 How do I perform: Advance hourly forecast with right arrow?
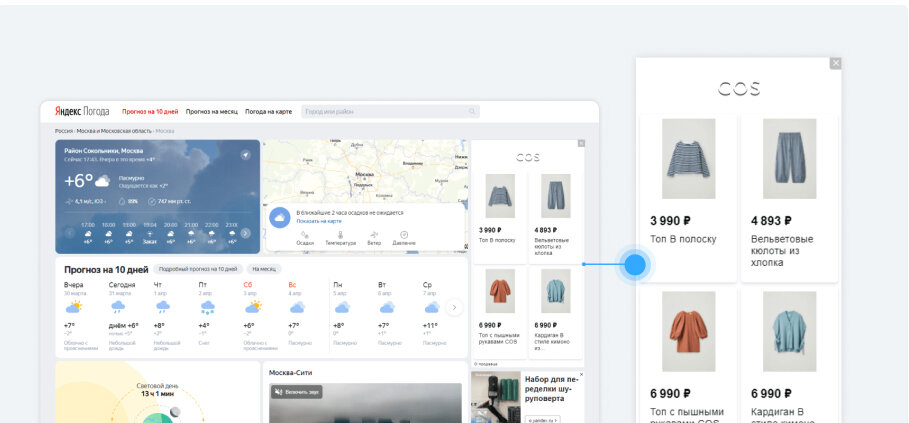246,233
